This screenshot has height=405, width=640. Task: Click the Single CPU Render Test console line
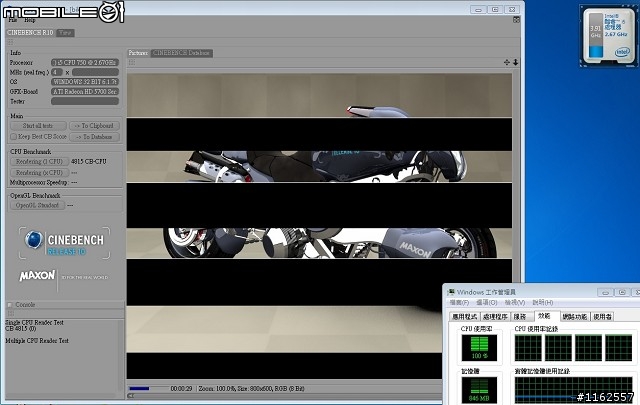coord(34,323)
